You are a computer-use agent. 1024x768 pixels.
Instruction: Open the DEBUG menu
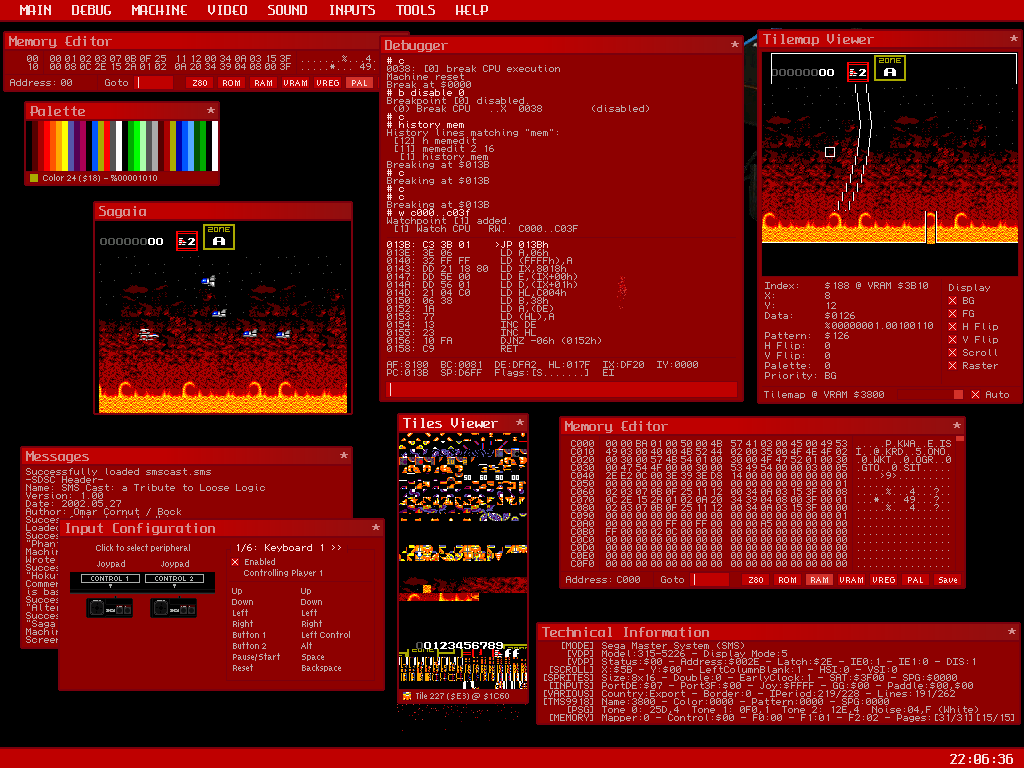(x=91, y=10)
